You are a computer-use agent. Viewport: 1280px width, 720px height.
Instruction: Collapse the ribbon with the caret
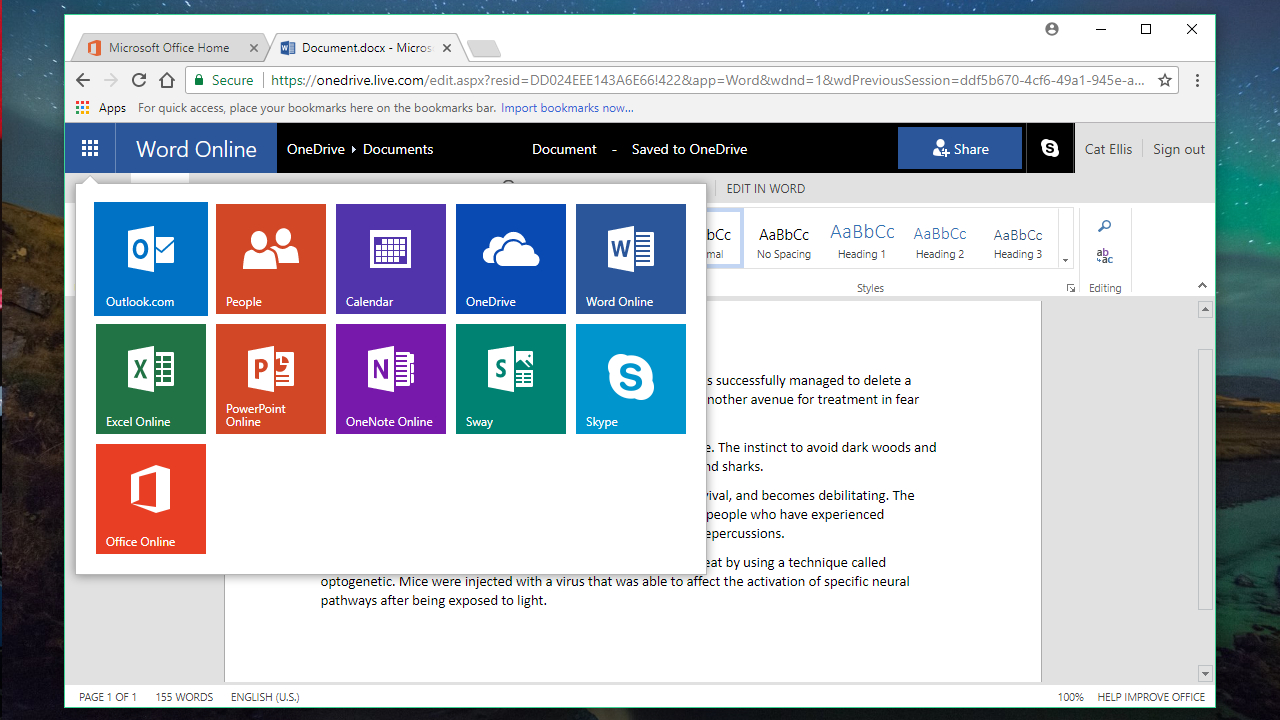click(1202, 286)
